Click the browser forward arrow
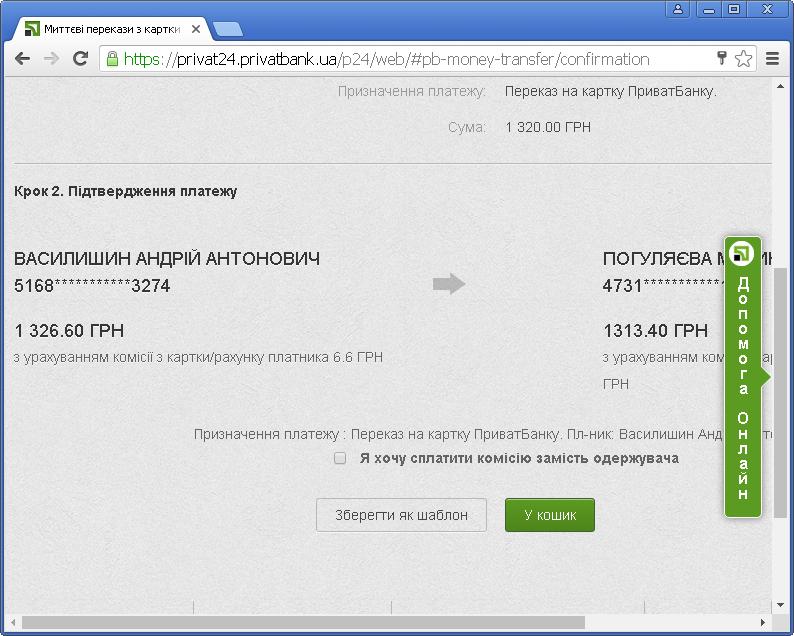This screenshot has width=794, height=636. click(51, 59)
